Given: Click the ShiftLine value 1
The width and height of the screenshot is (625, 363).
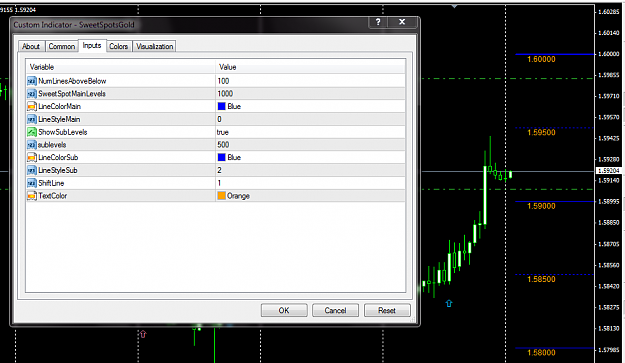Looking at the screenshot, I should (219, 183).
